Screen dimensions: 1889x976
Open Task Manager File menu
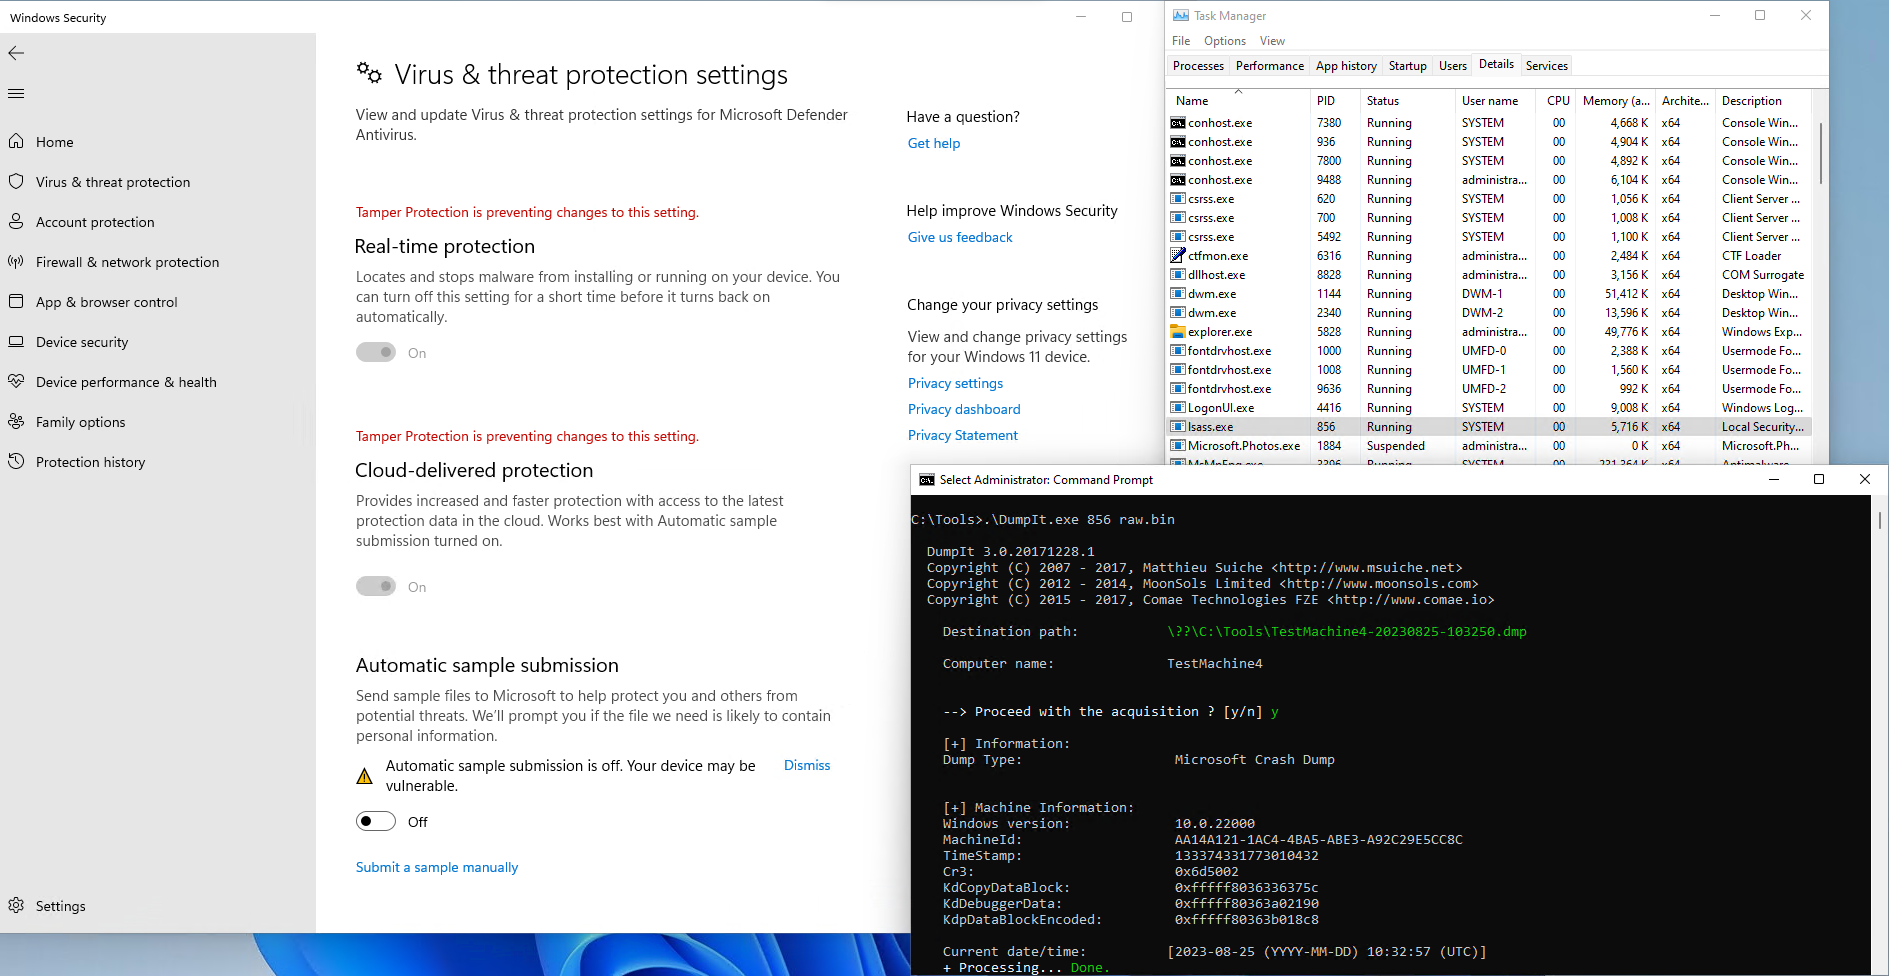[1181, 41]
